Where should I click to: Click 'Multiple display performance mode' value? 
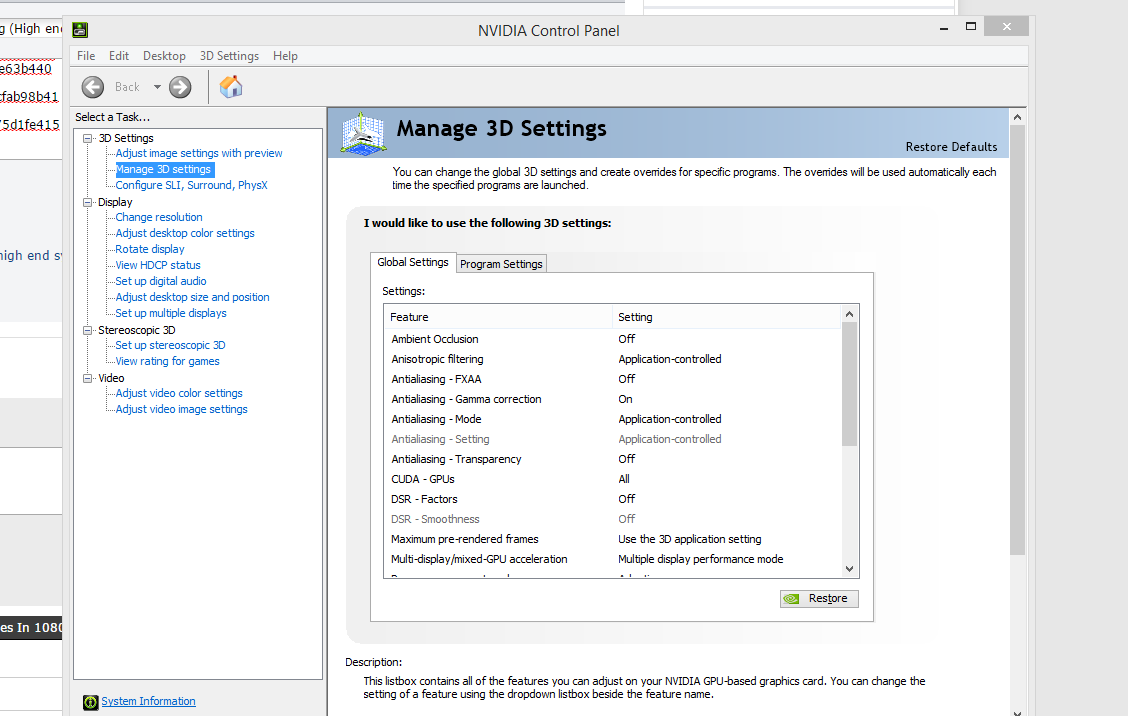701,559
